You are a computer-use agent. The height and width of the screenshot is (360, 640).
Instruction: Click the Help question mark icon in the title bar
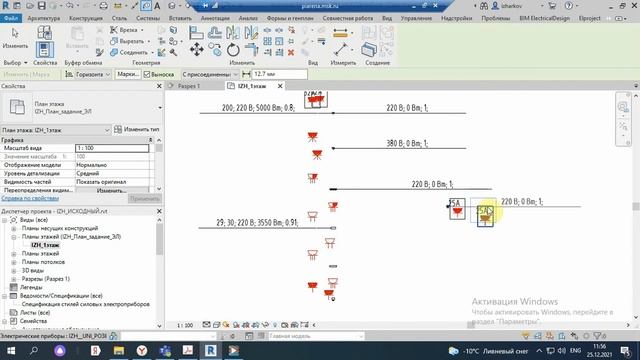(569, 6)
